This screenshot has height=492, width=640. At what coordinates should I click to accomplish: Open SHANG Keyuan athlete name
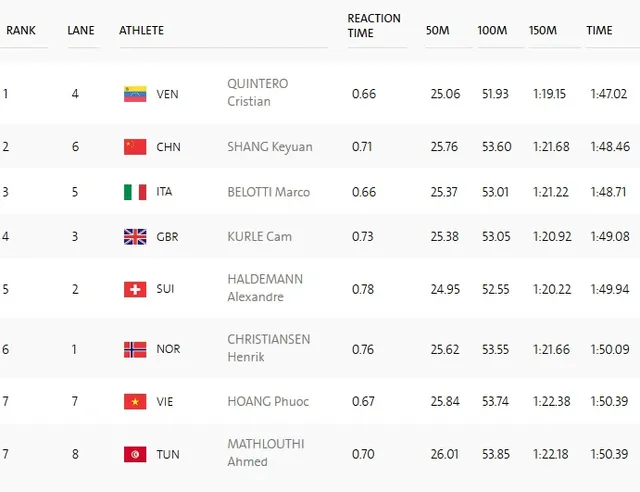[x=270, y=147]
